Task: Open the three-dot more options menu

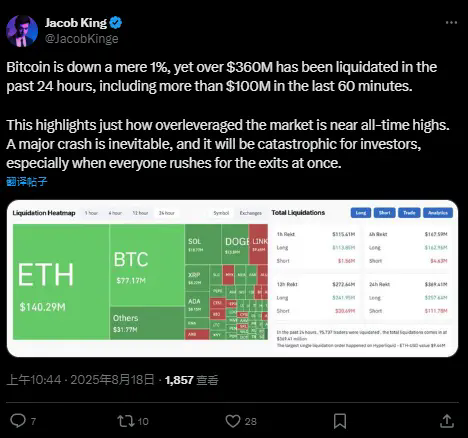Action: (x=451, y=22)
